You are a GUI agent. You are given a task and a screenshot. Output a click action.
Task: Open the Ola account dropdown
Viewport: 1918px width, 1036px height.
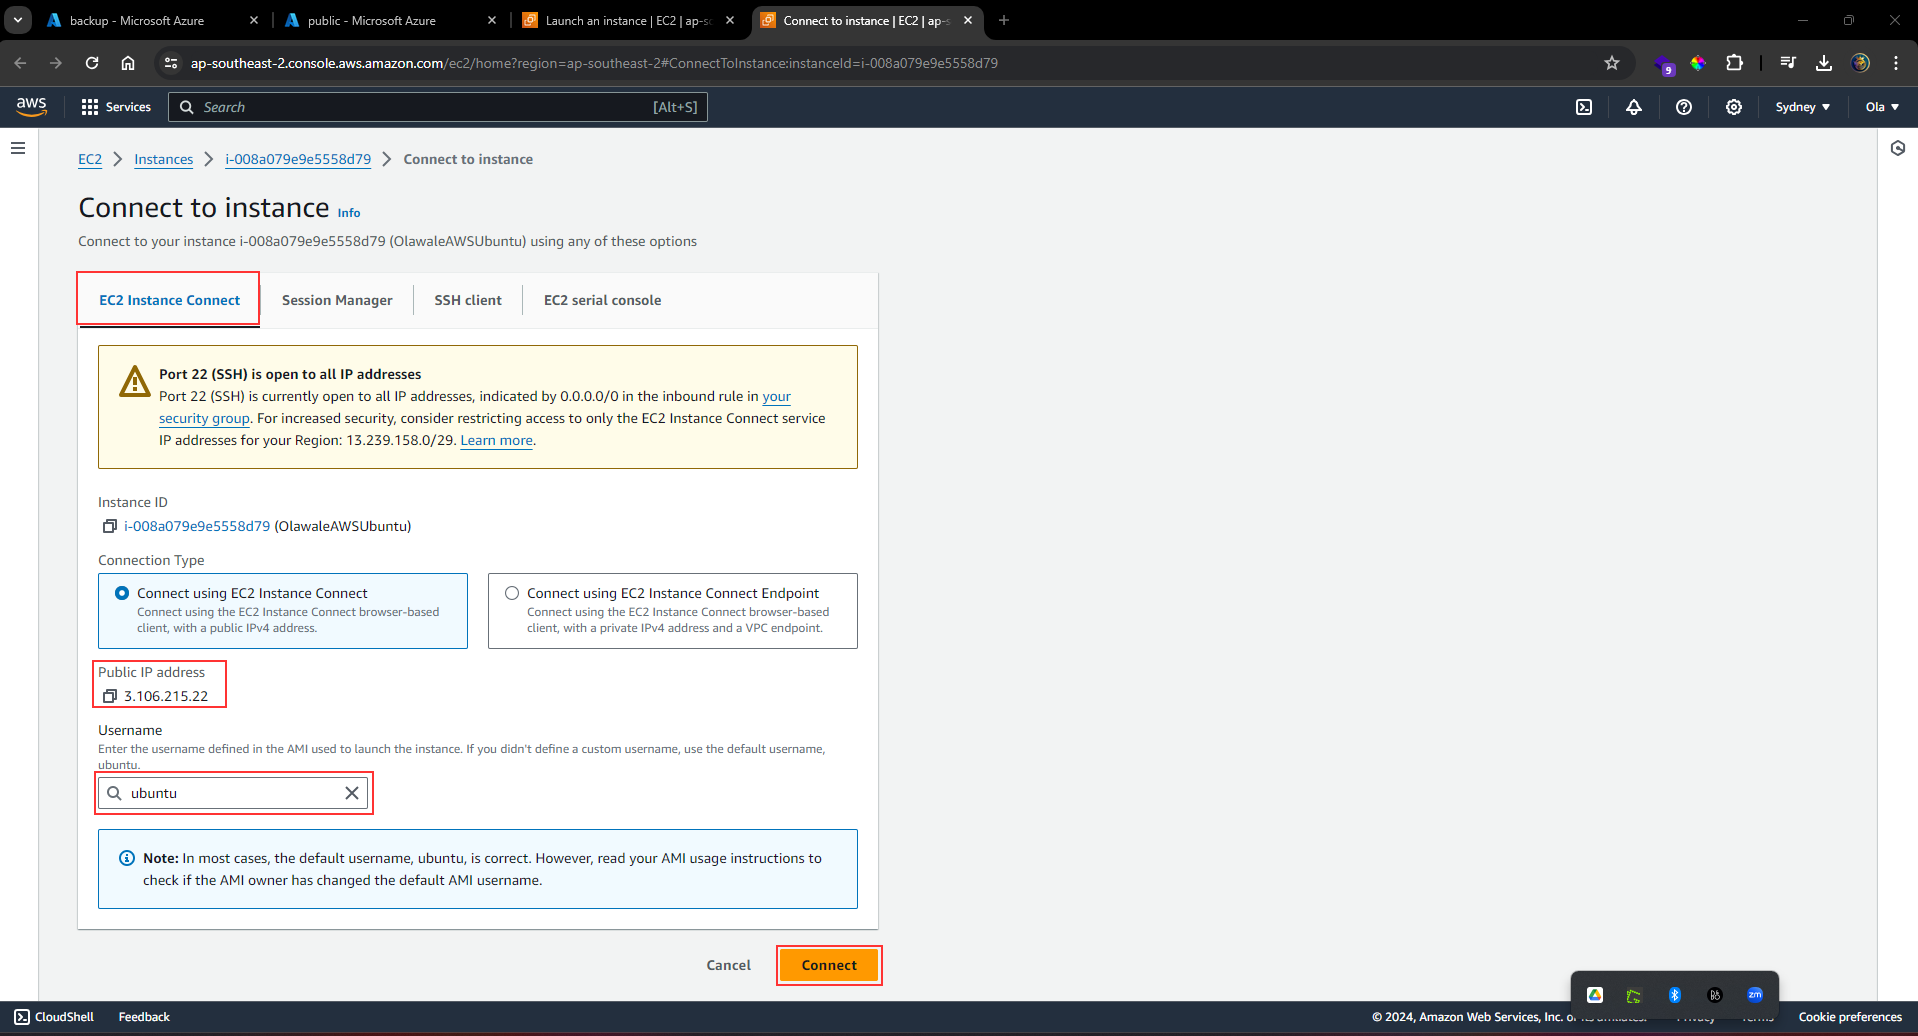(1882, 107)
